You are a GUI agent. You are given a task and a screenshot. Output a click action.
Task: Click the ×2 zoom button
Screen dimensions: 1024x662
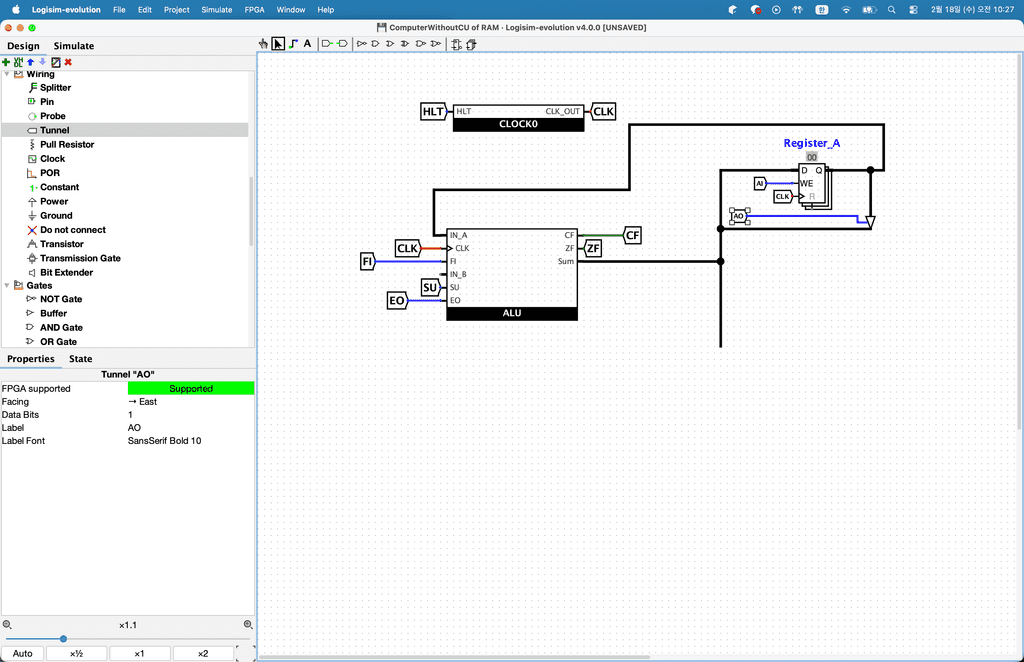click(202, 654)
